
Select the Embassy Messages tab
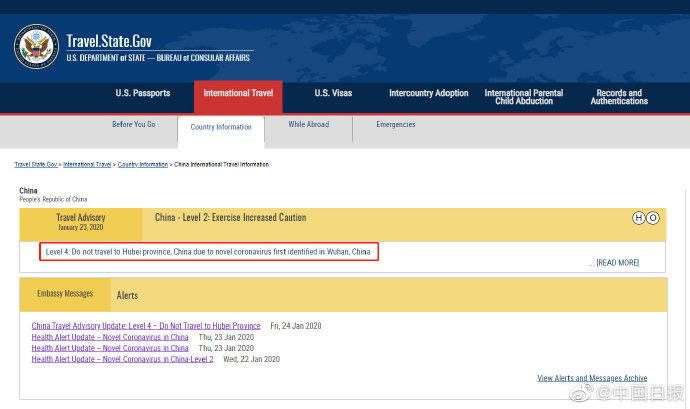coord(65,294)
